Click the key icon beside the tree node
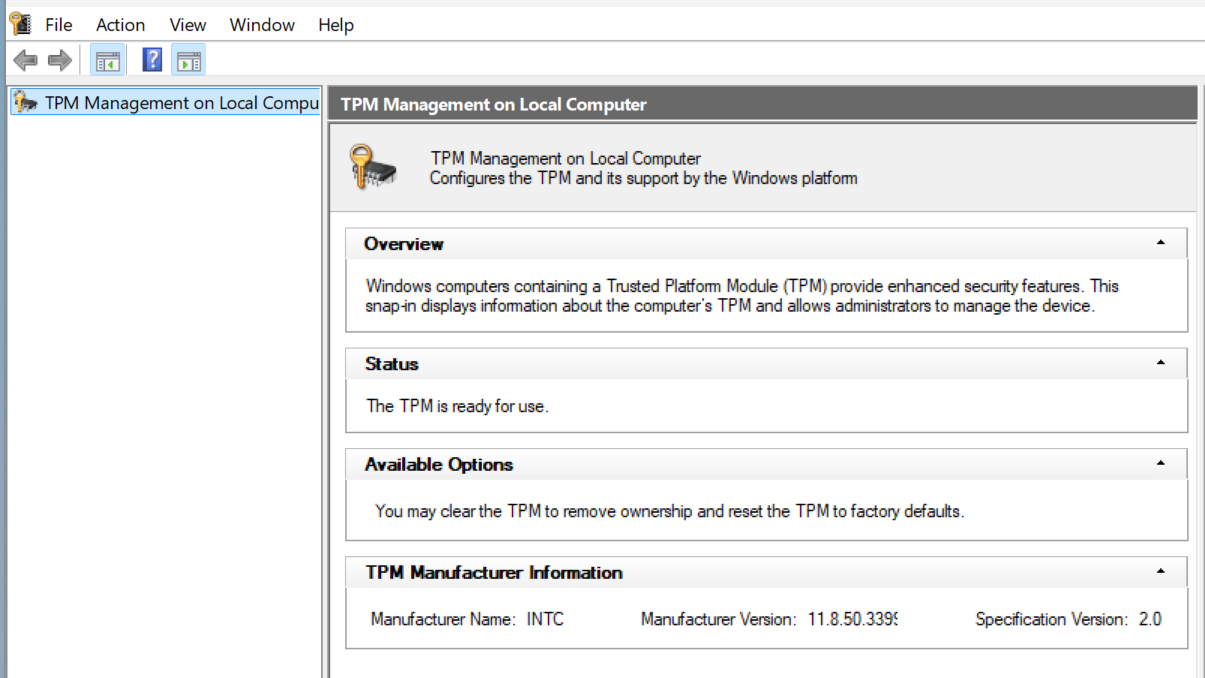 coord(26,103)
